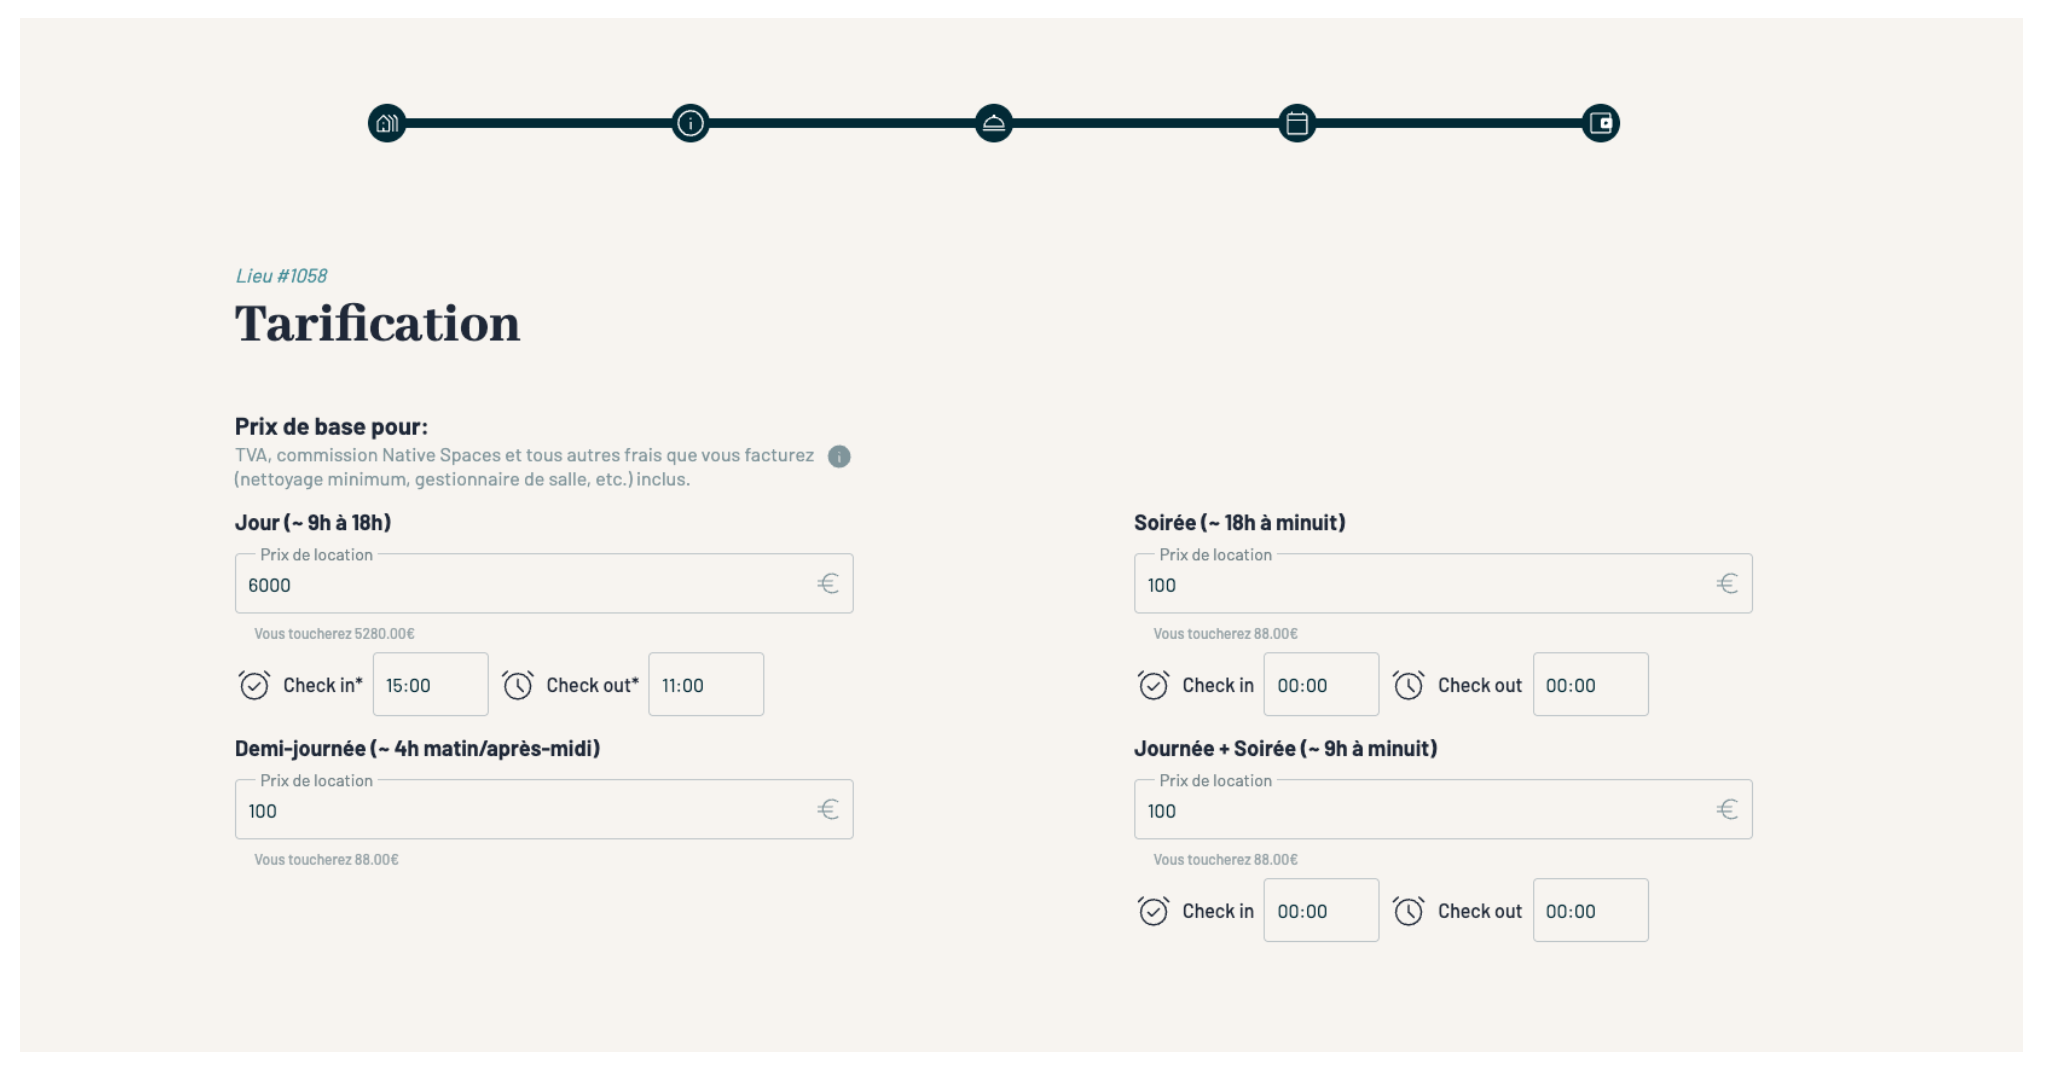The width and height of the screenshot is (2048, 1071).
Task: Click the Jour check-out clock icon
Action: (x=517, y=686)
